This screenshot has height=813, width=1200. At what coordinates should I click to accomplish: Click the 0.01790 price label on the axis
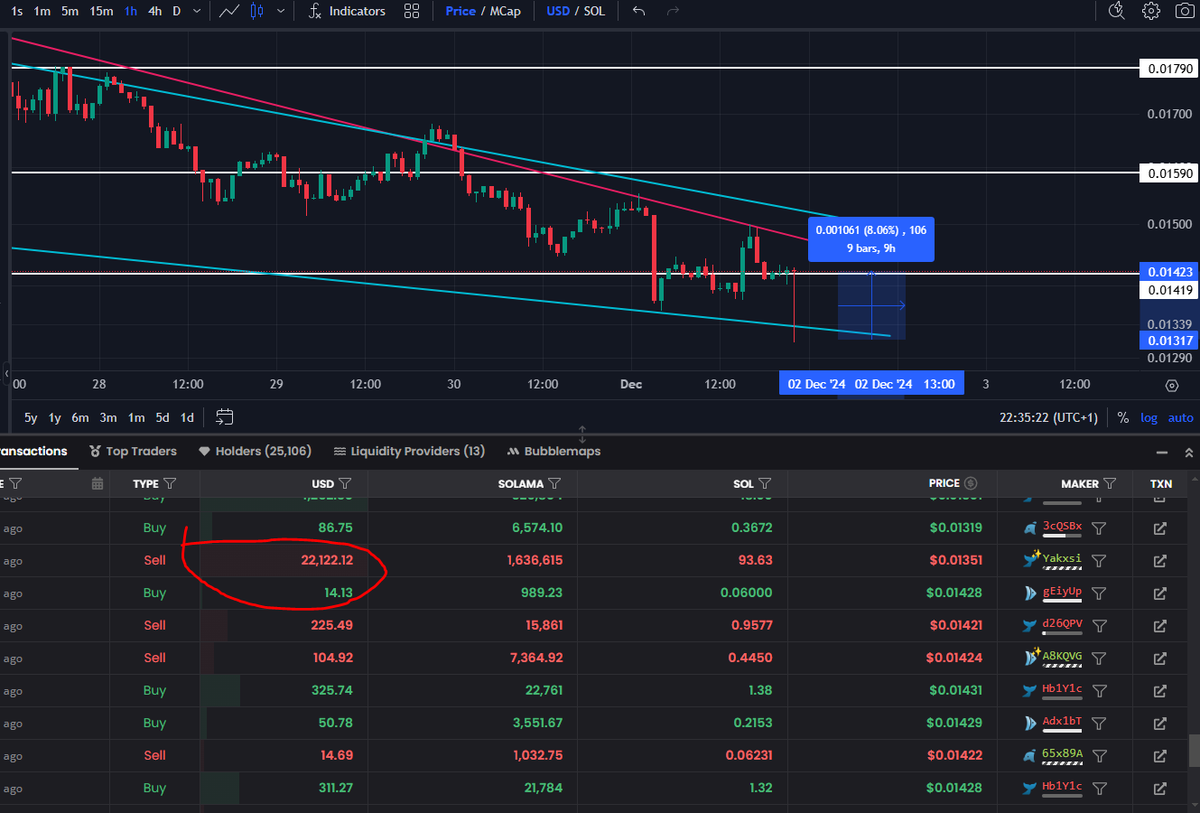pos(1169,68)
